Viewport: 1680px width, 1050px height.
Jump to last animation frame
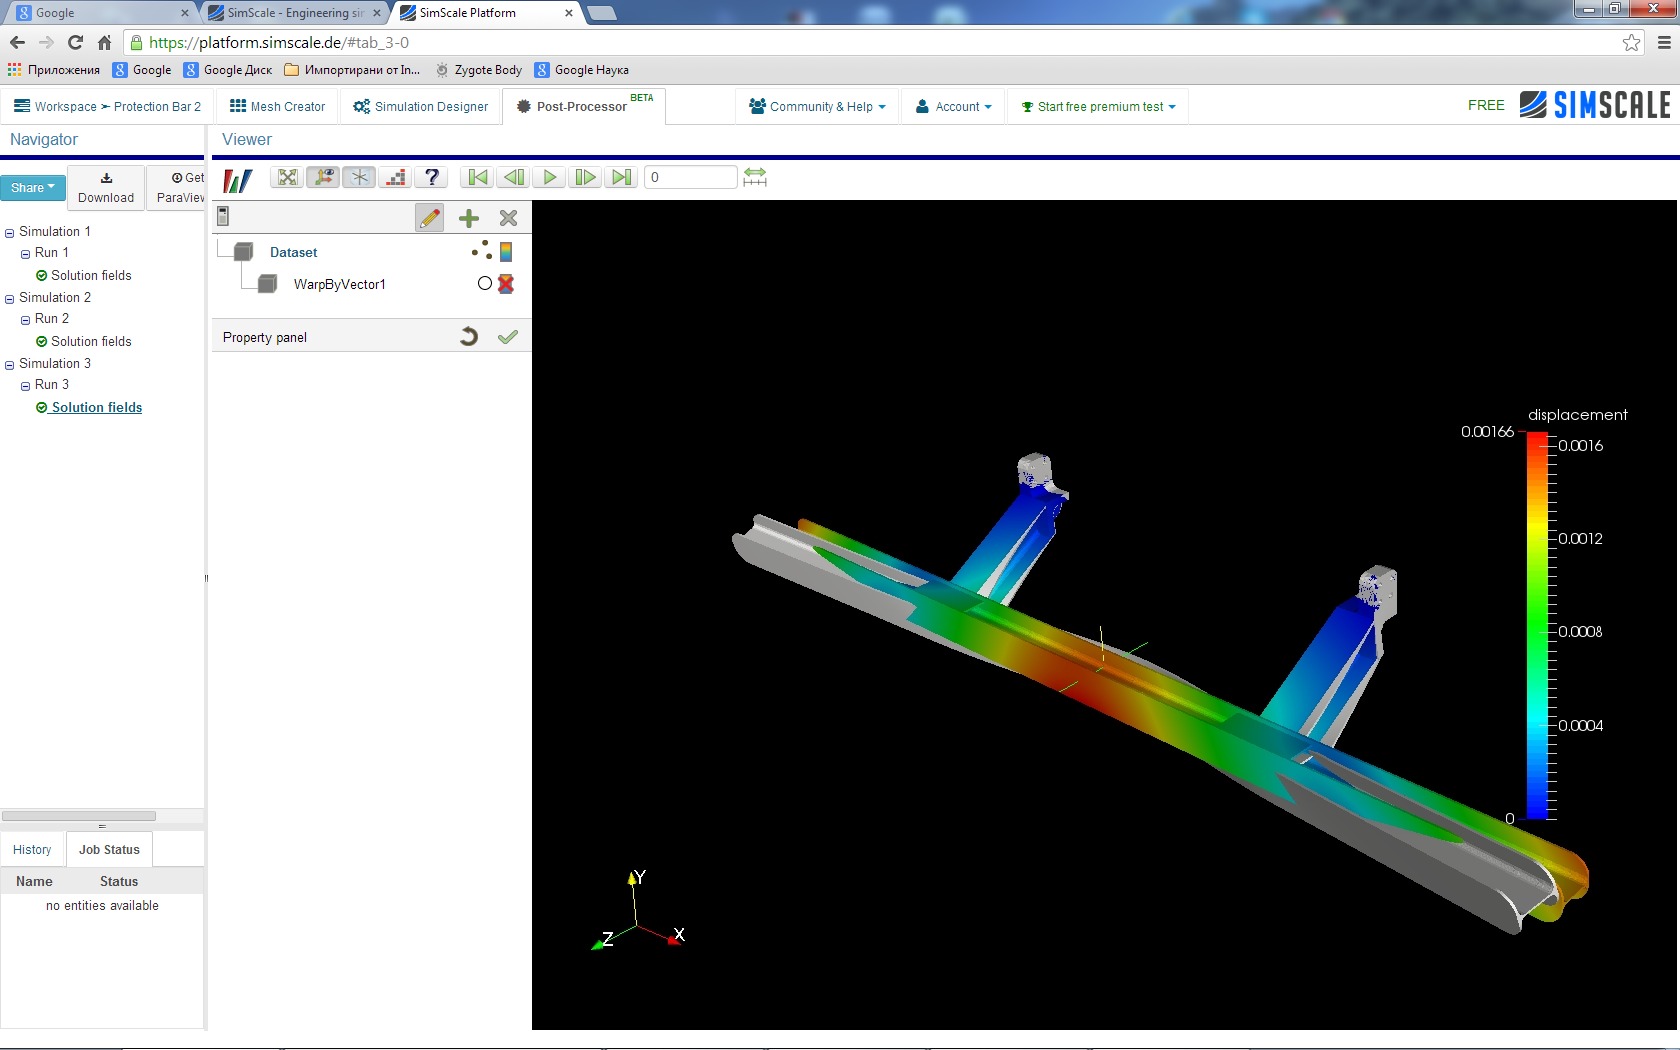click(621, 178)
